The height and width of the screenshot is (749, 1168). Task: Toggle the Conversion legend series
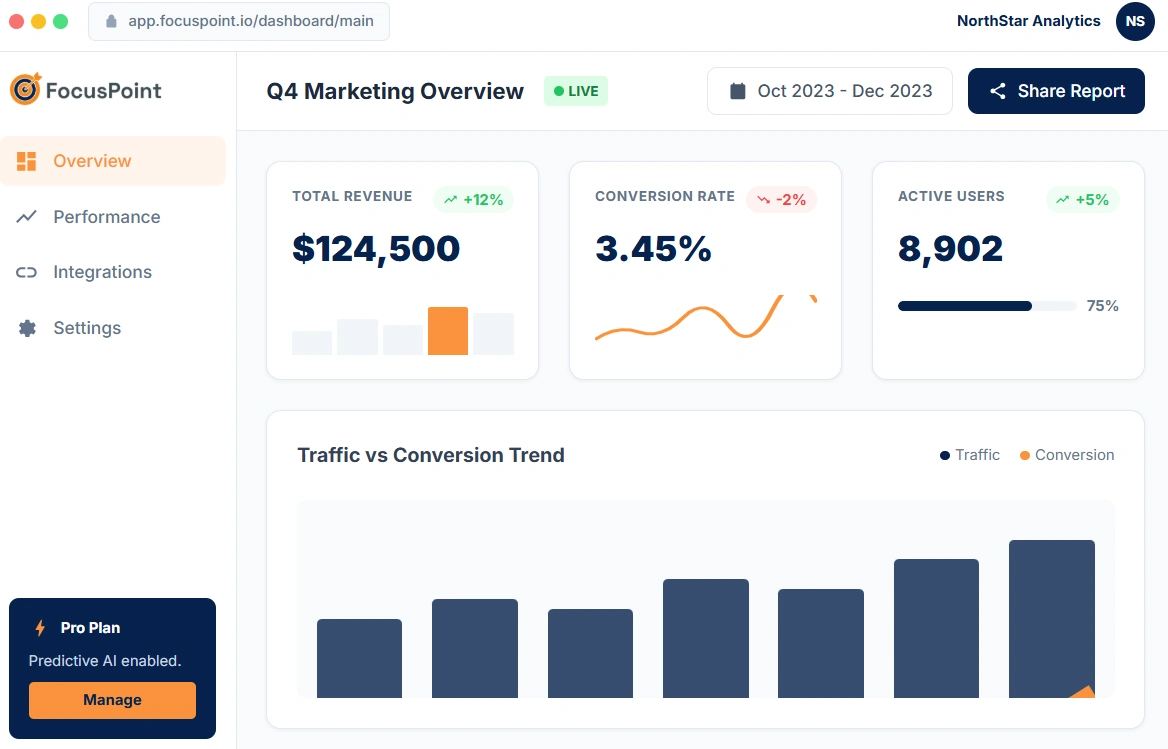(x=1066, y=455)
